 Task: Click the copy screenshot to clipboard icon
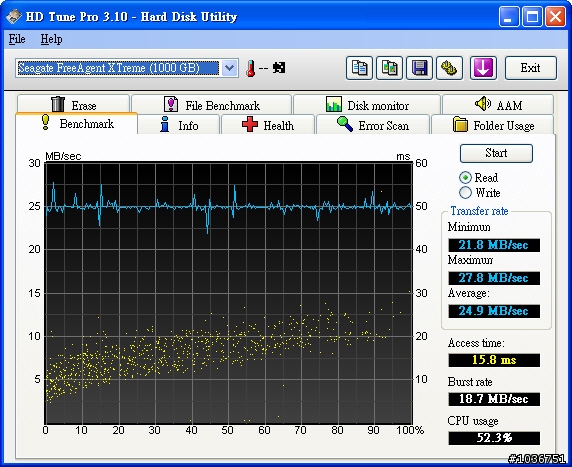click(390, 68)
